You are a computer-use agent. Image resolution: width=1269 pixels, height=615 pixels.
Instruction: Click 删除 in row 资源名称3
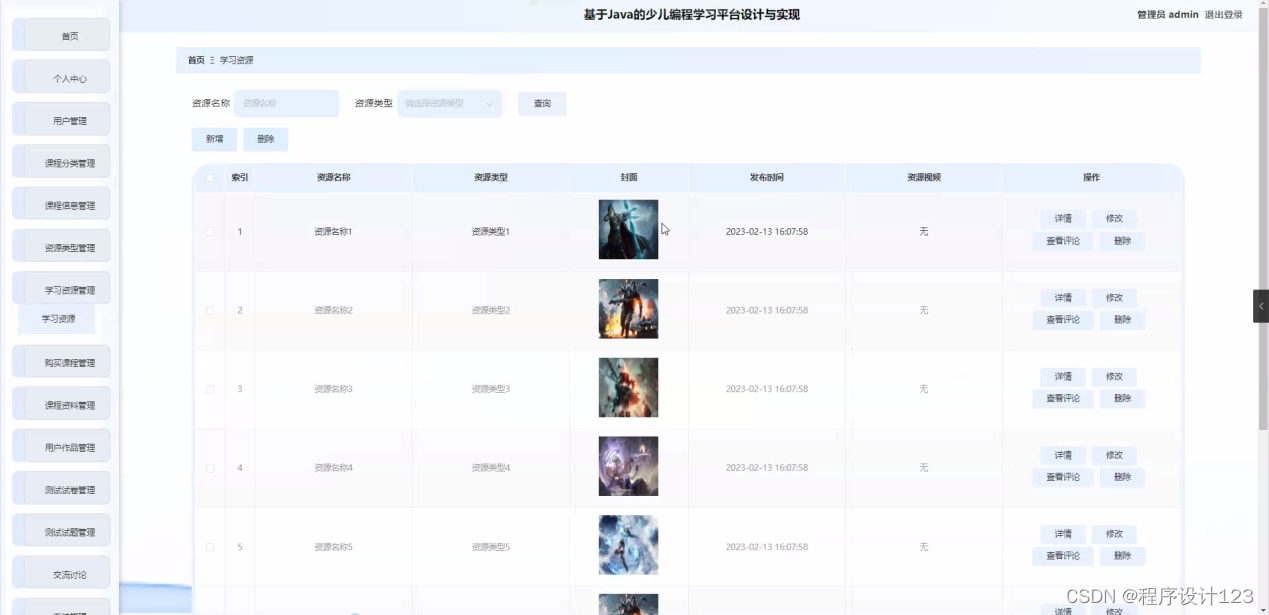click(1122, 399)
